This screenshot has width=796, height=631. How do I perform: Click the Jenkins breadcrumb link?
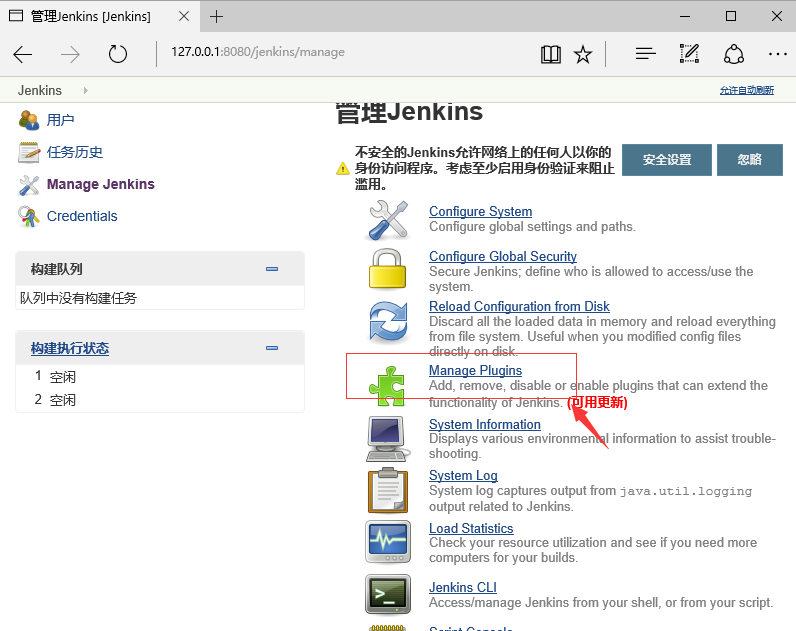(x=40, y=90)
